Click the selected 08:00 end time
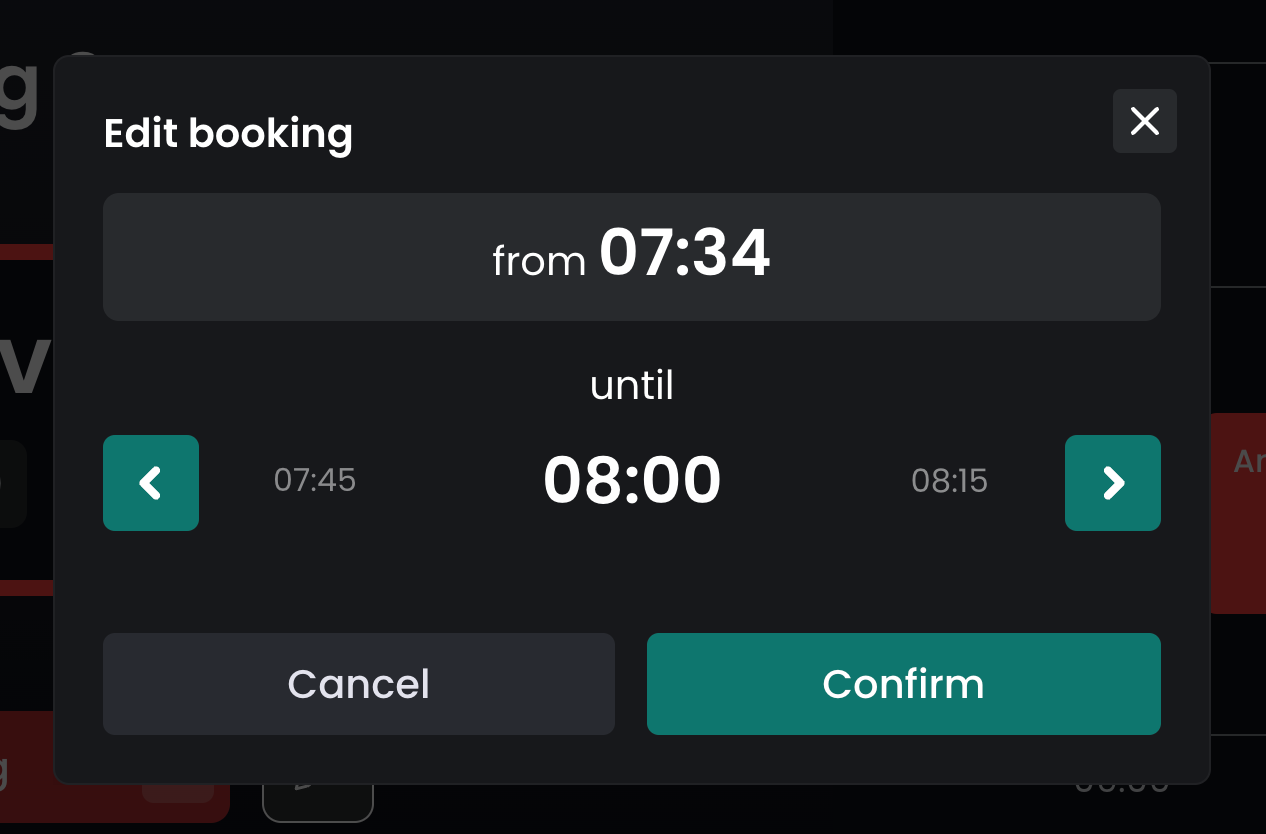 pos(632,481)
